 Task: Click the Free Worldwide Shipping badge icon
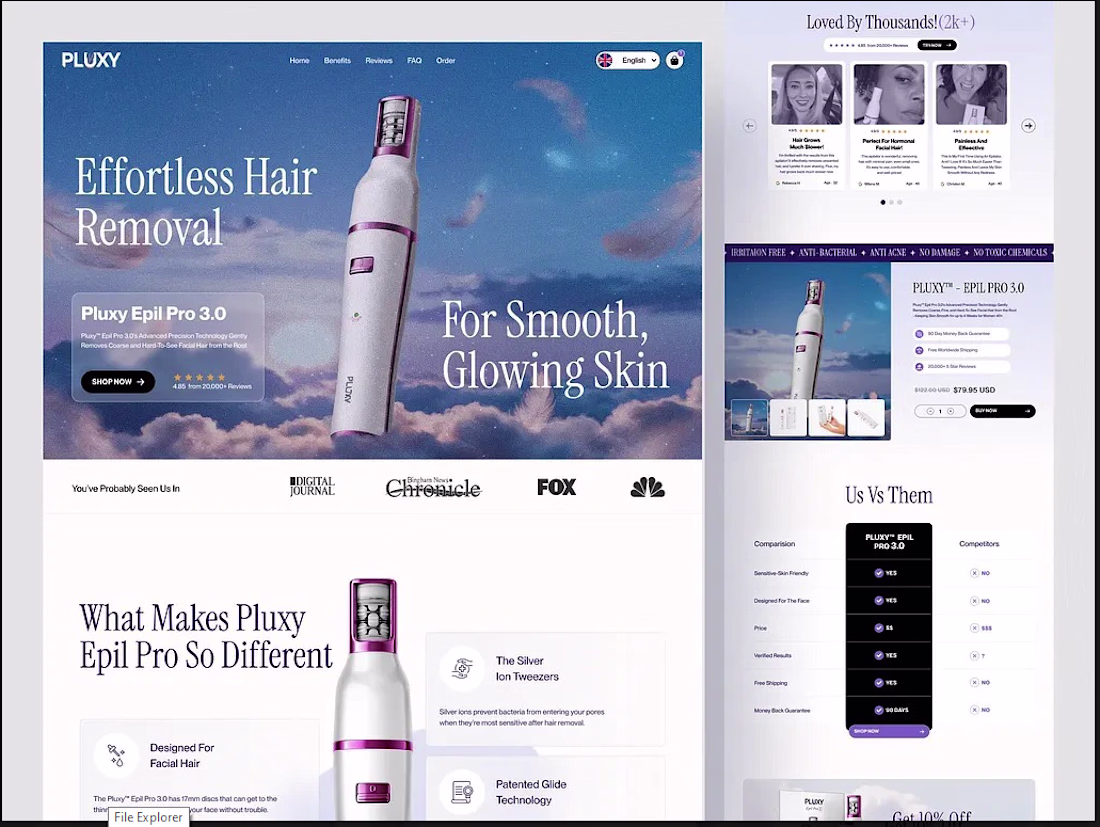coord(919,350)
